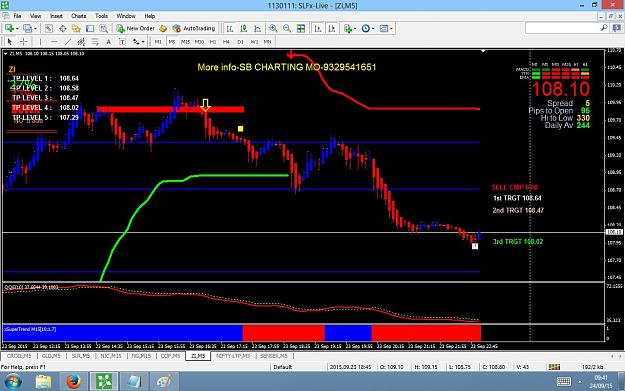625x391 pixels.
Task: Switch to the SENSEX,M5 chart tab
Action: click(274, 356)
